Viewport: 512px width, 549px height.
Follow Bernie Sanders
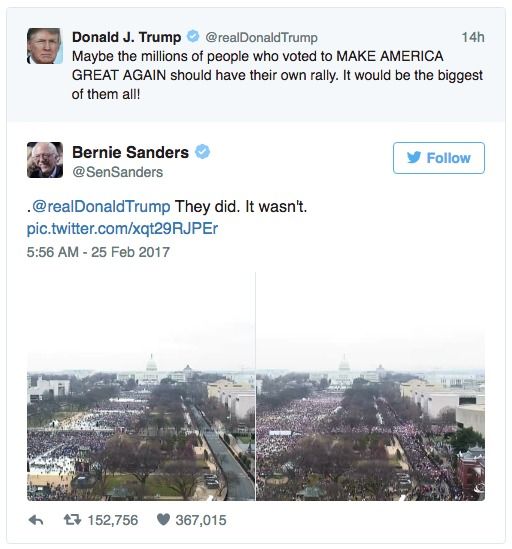[439, 158]
